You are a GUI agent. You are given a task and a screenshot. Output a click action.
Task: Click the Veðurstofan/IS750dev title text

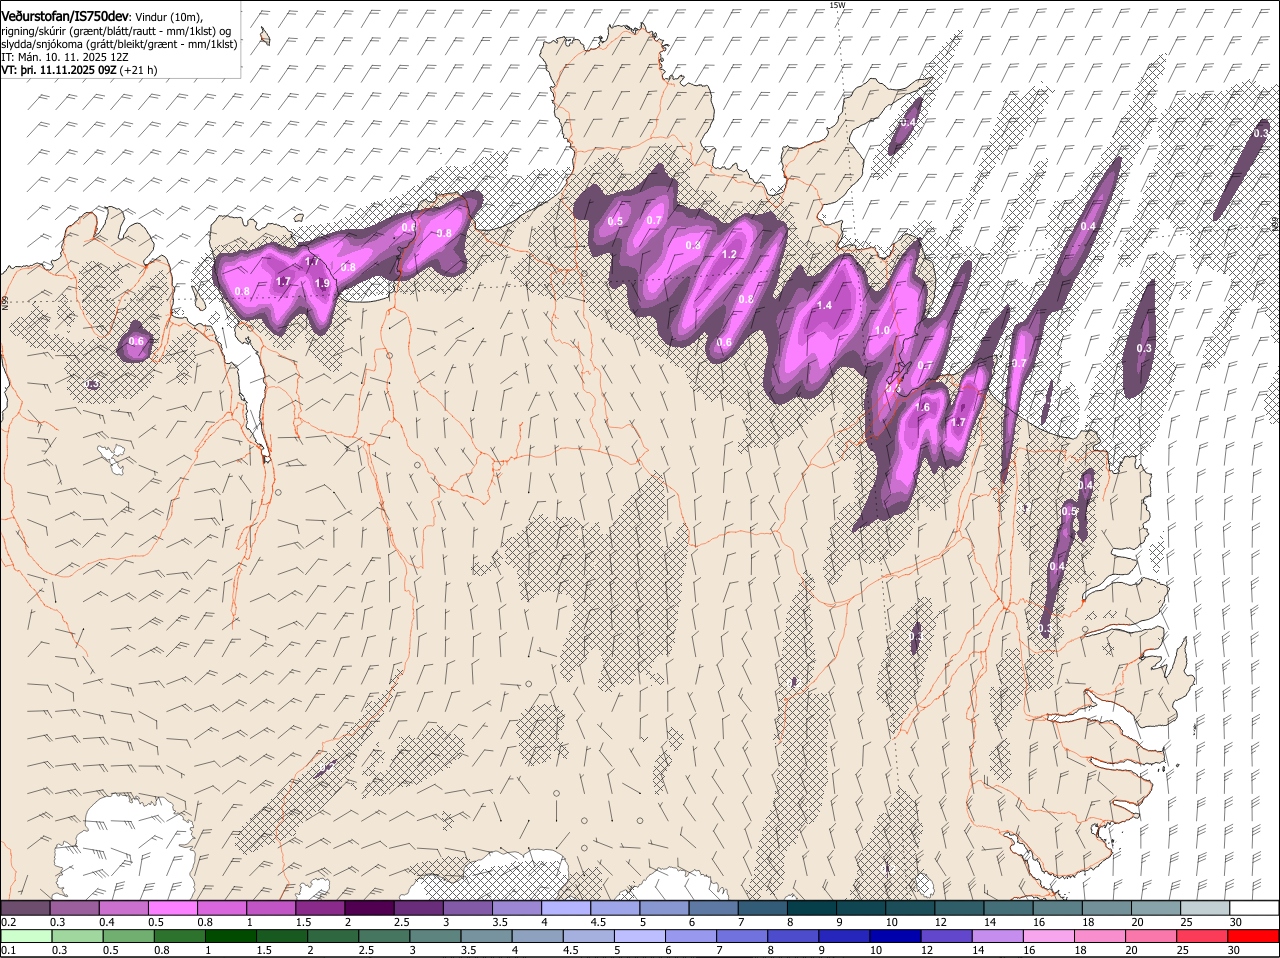[65, 16]
